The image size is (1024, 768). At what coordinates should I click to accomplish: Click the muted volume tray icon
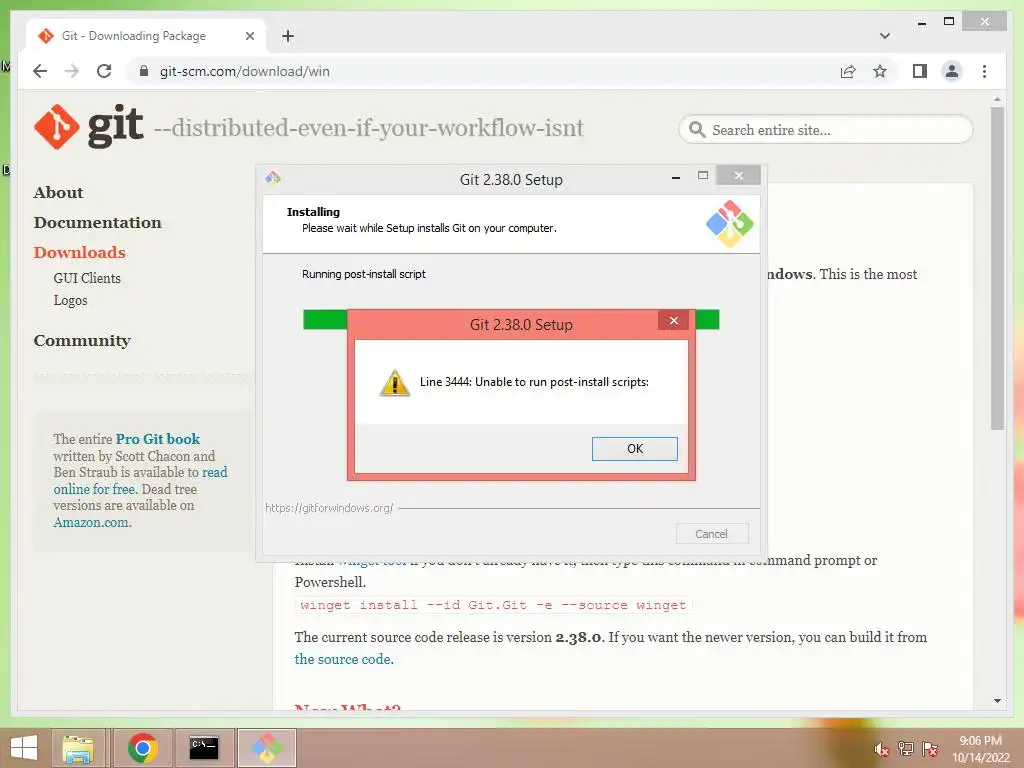pyautogui.click(x=881, y=749)
